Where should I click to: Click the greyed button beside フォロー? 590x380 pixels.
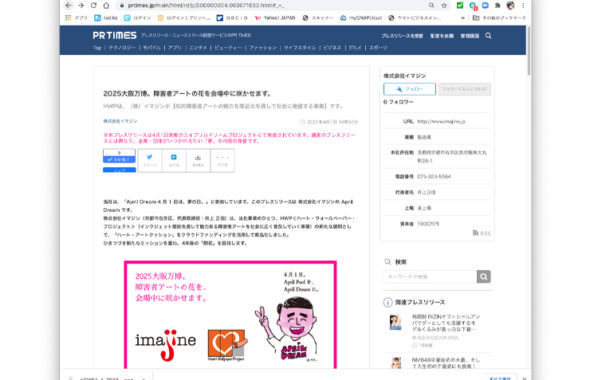(465, 89)
